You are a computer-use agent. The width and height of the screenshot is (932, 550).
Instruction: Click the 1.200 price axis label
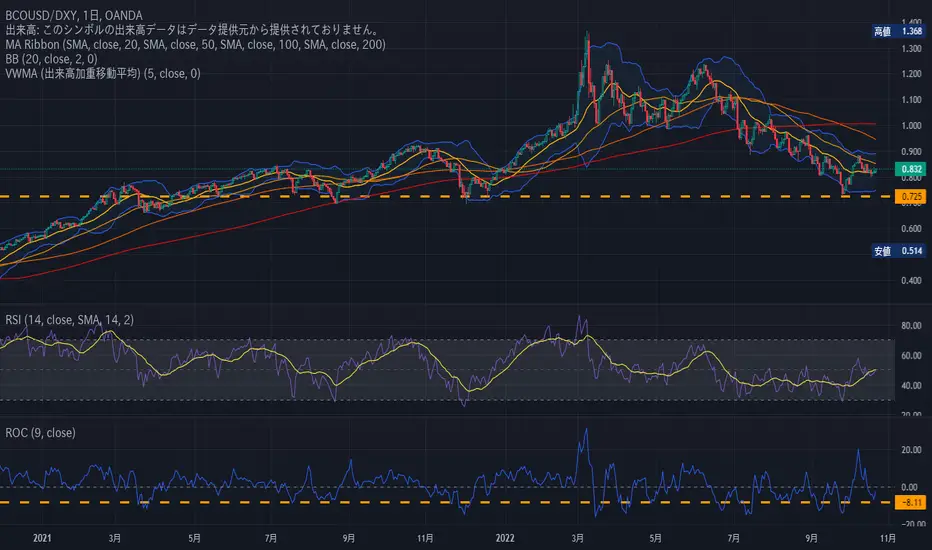pos(912,74)
